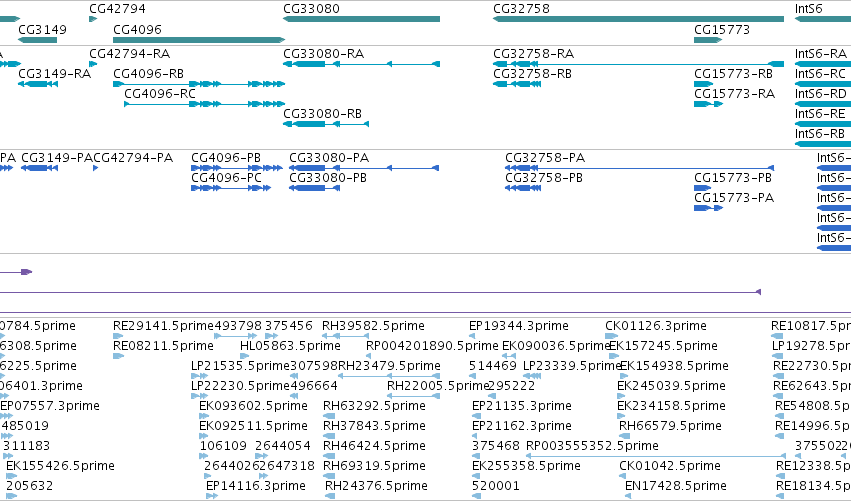Click protein label CG33080-PA

coord(329,158)
